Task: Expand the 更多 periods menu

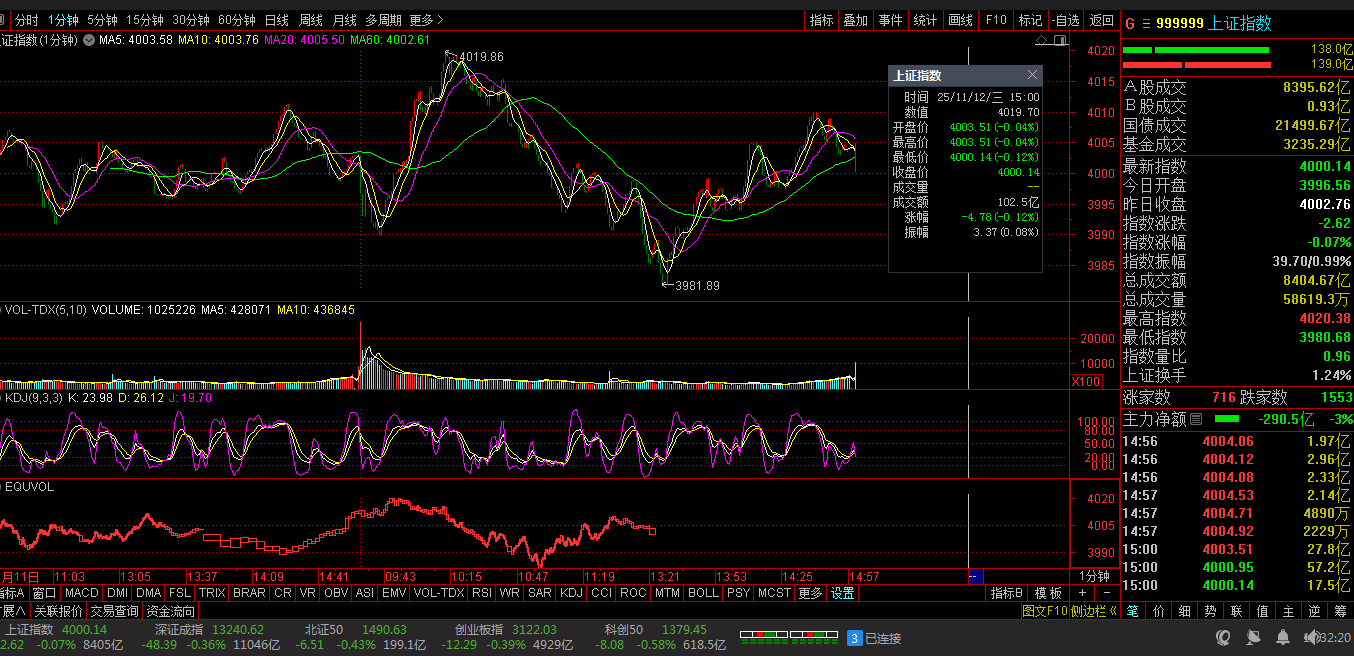Action: 427,20
